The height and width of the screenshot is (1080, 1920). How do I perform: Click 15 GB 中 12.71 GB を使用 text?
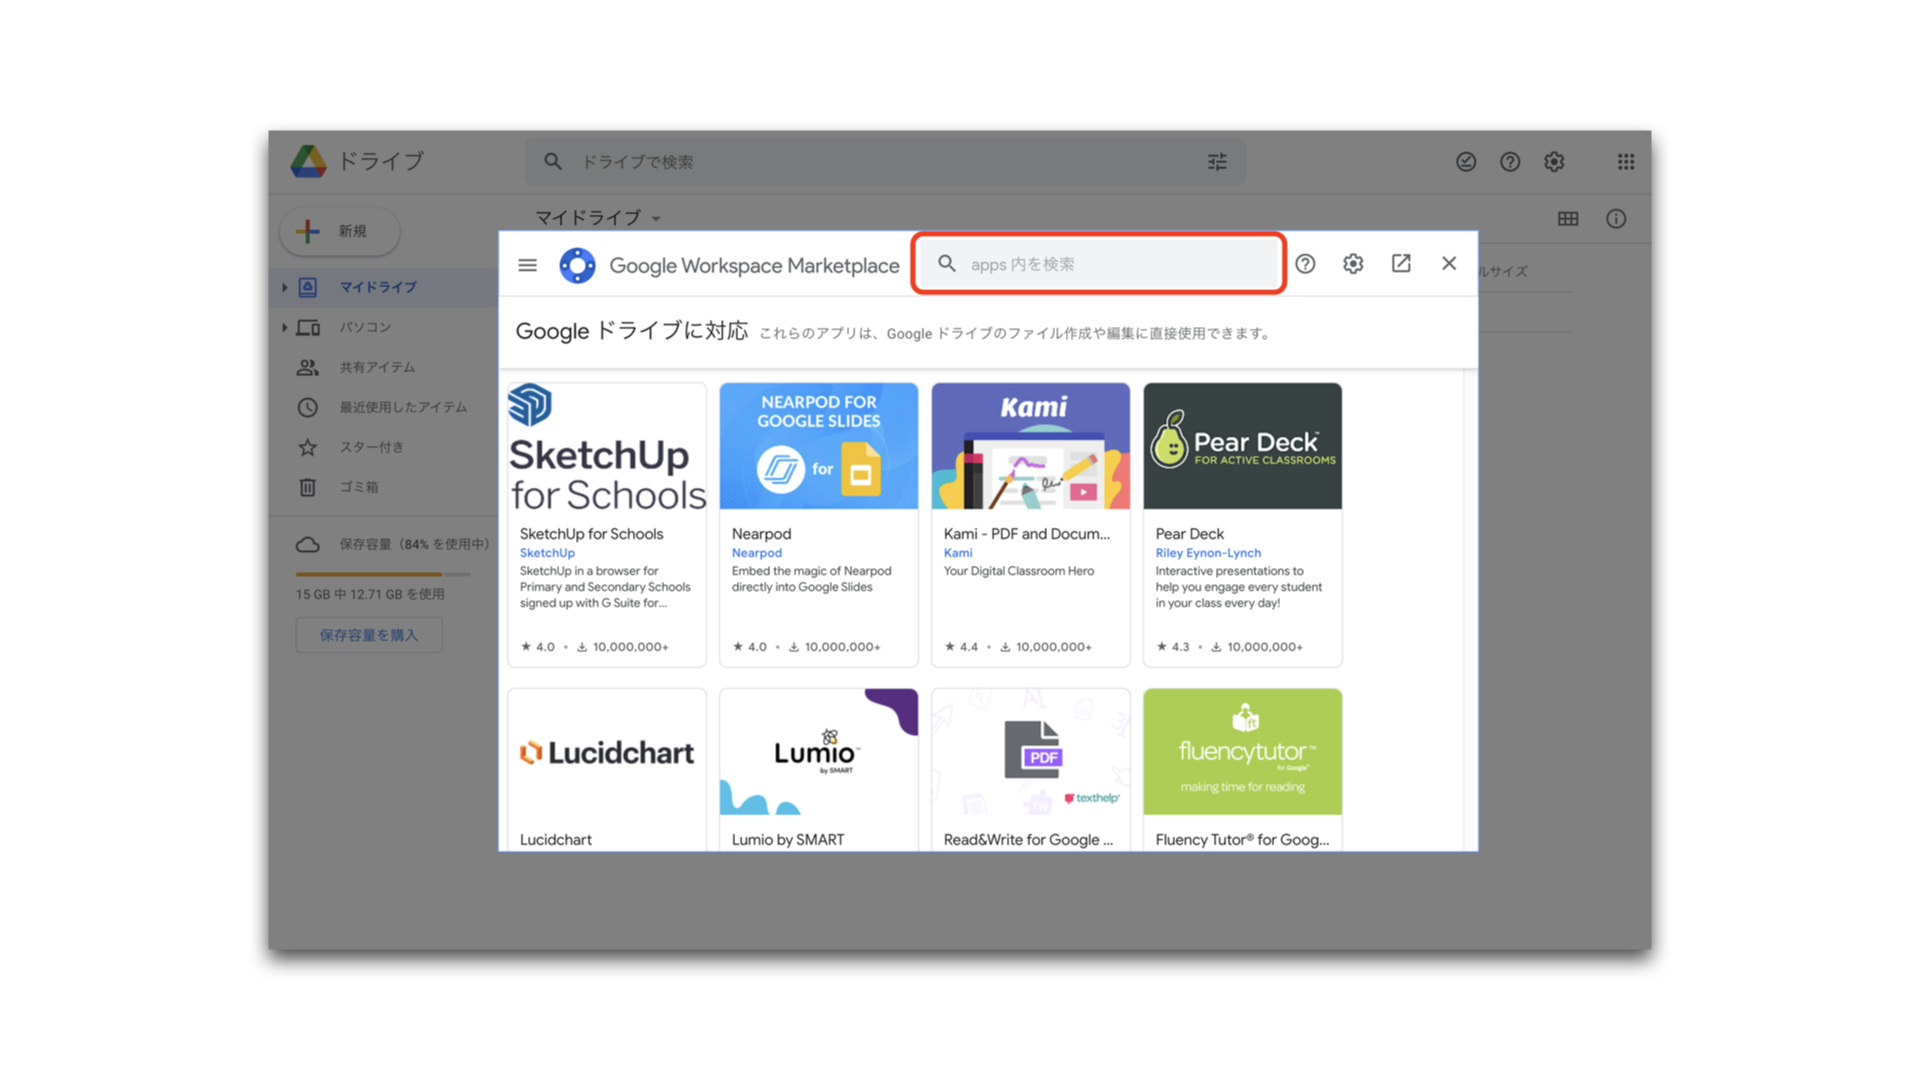click(x=370, y=594)
